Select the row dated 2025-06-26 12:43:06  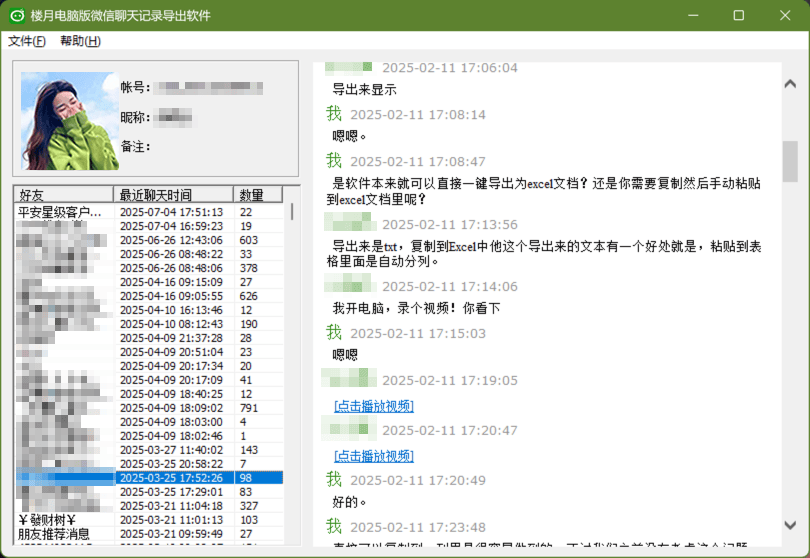pos(149,240)
